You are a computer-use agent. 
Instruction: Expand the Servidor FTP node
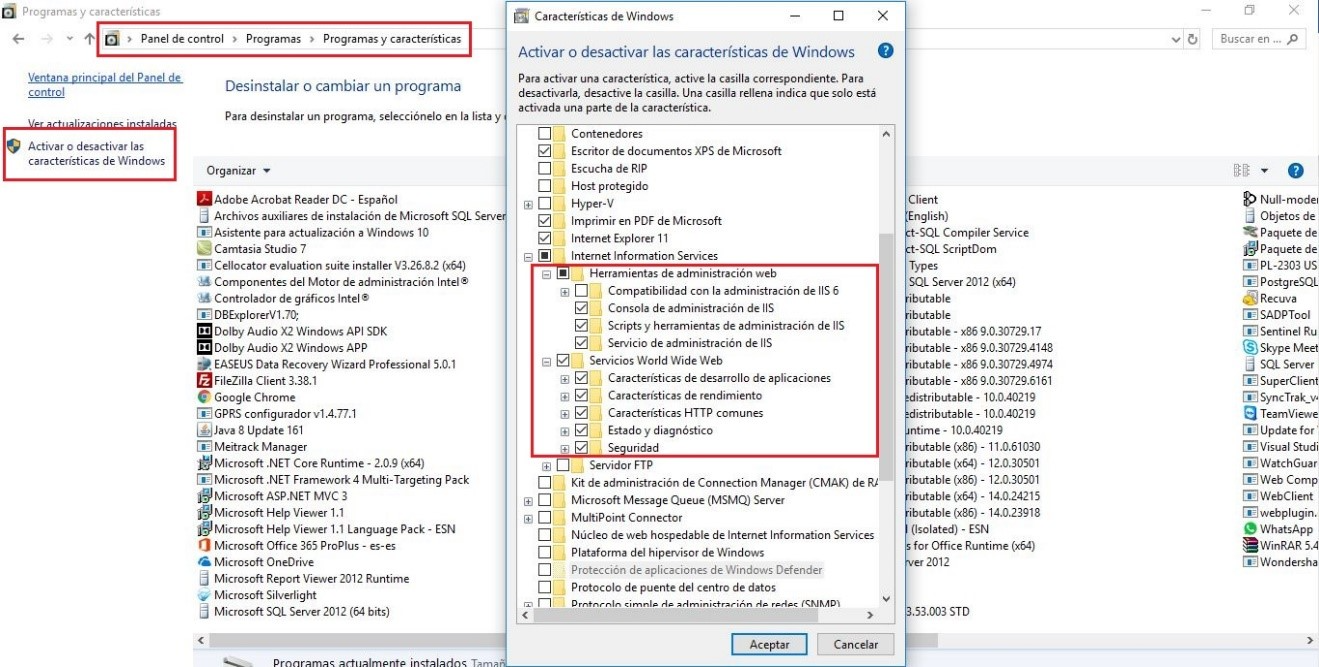point(546,466)
